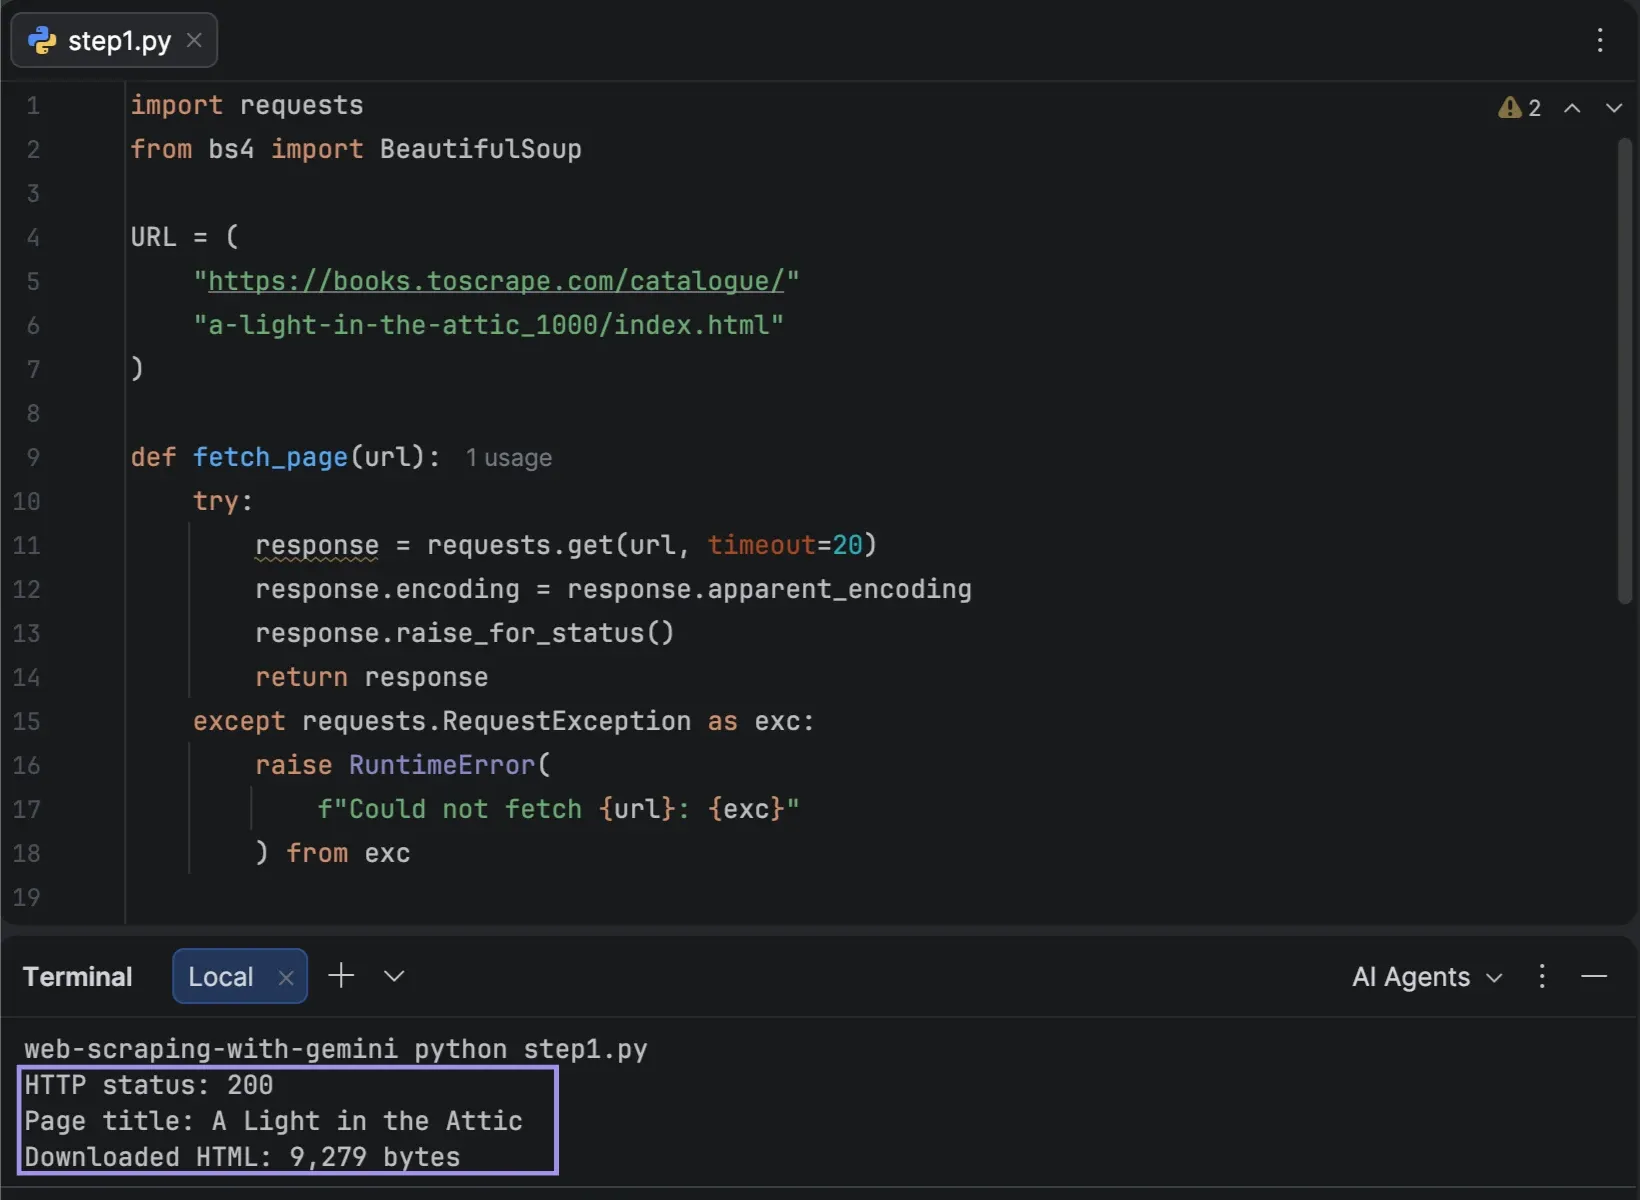Click 'Page title: A Light in the Attic' output
The height and width of the screenshot is (1200, 1640).
click(x=273, y=1121)
